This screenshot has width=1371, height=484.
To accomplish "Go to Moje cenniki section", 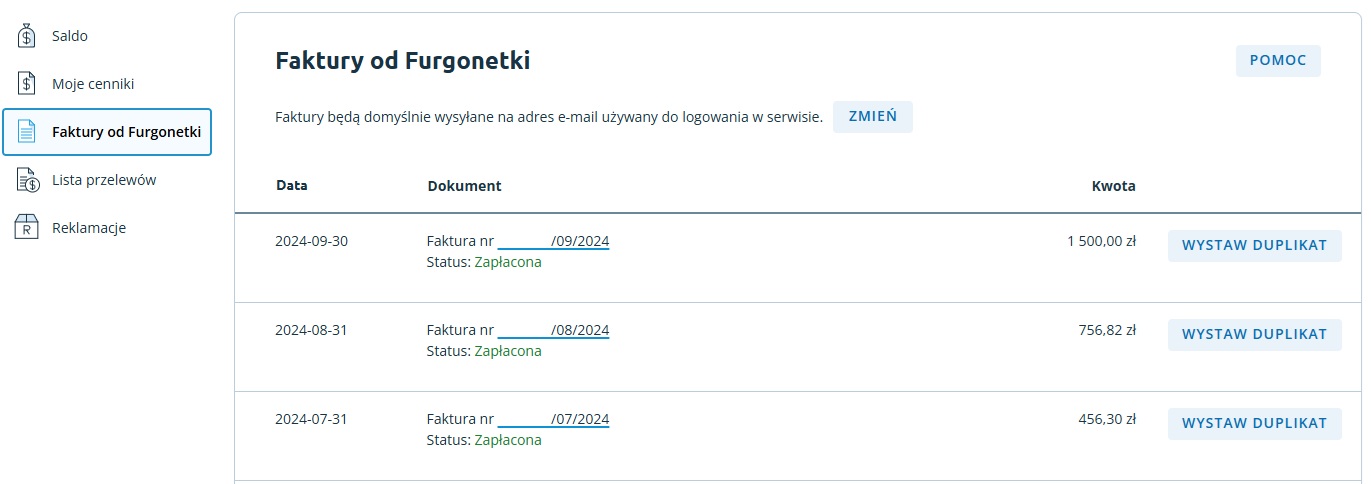I will pos(93,84).
